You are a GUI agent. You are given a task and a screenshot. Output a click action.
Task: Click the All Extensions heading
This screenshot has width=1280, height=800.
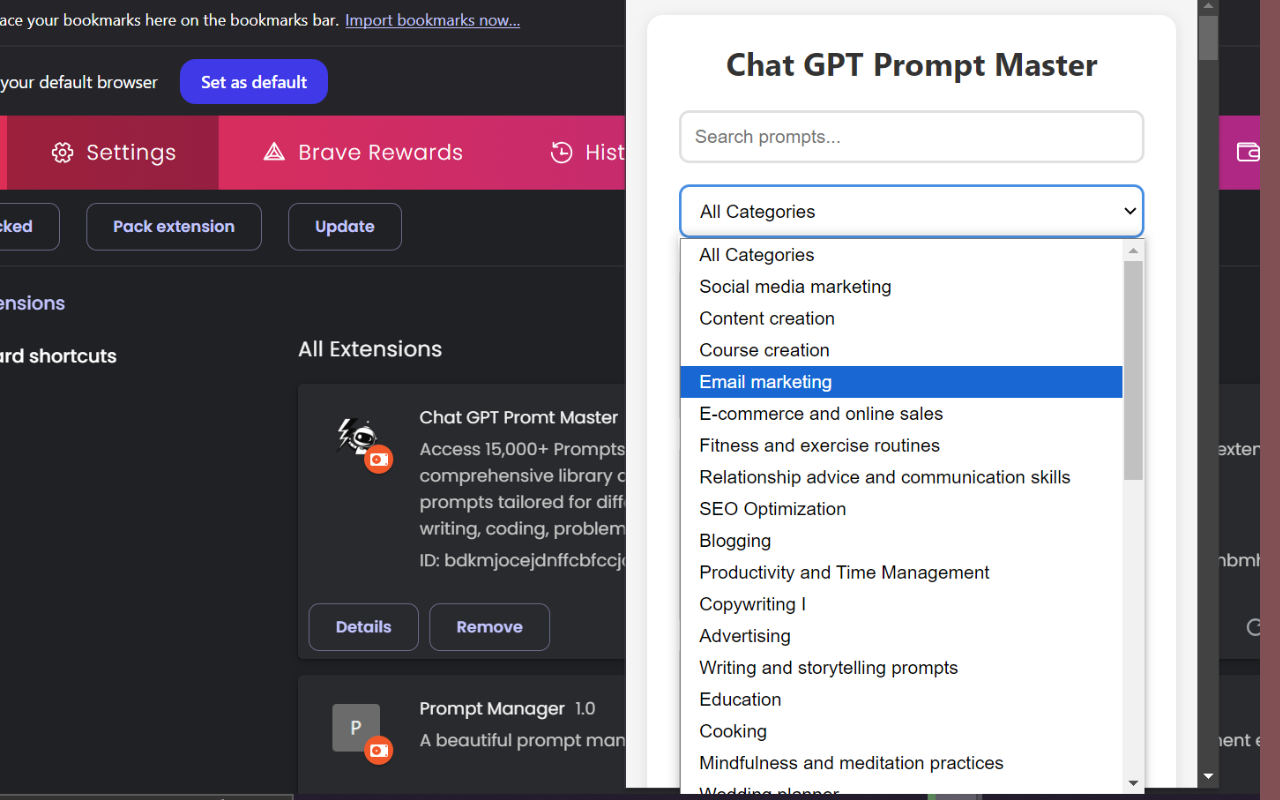coord(370,349)
